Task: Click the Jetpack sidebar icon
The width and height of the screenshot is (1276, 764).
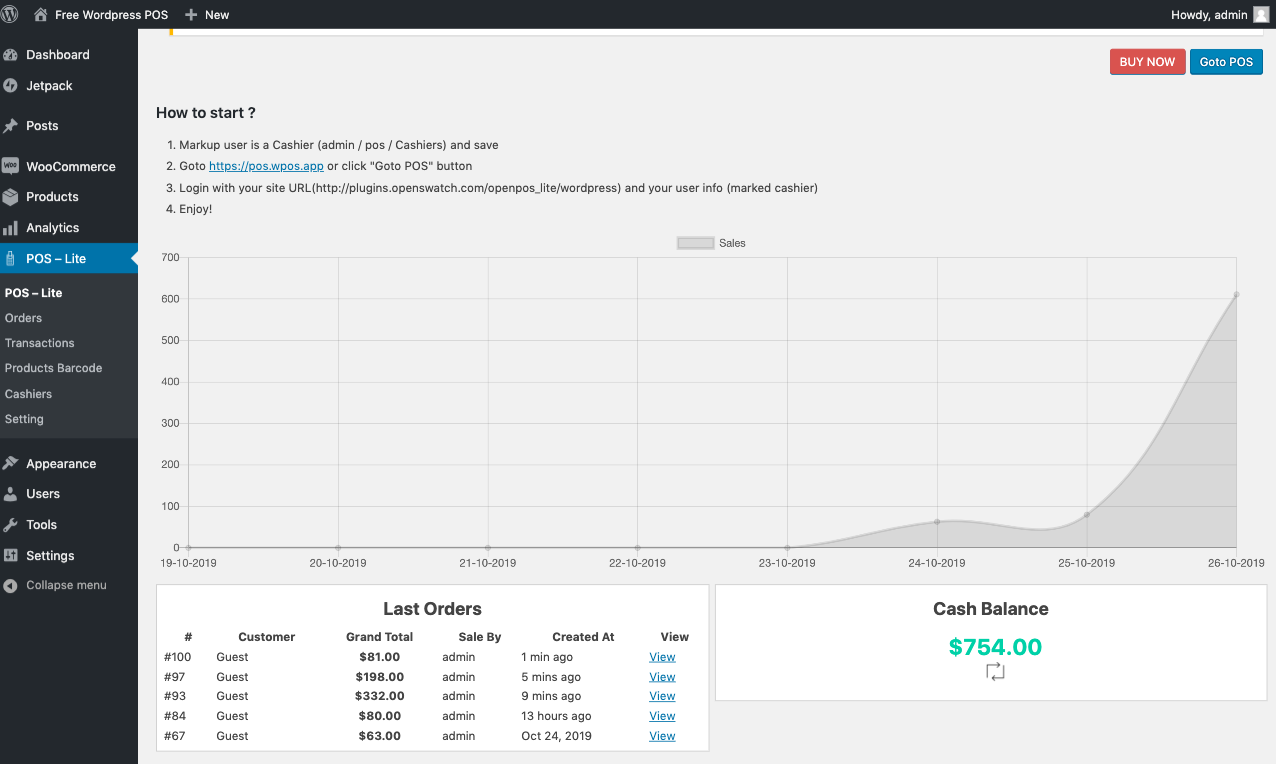Action: [11, 86]
